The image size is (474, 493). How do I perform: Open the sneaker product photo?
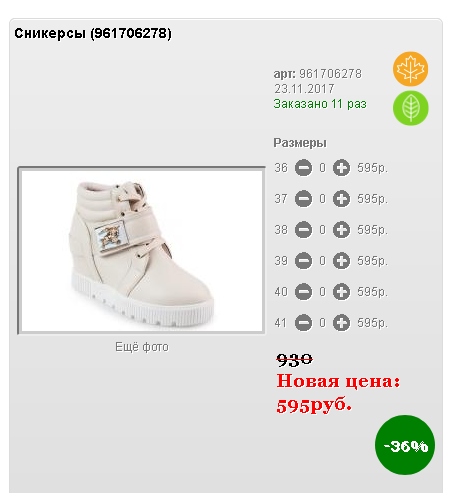coord(142,250)
